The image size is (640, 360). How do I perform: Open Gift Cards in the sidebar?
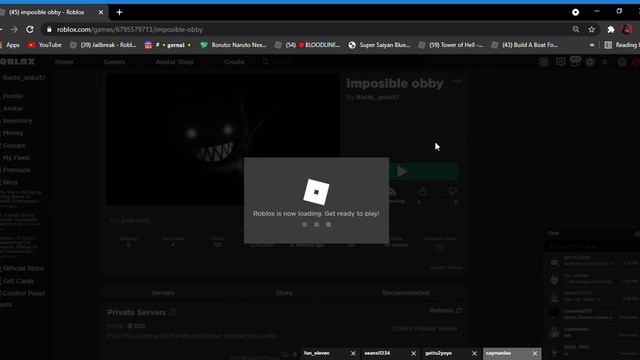click(18, 281)
